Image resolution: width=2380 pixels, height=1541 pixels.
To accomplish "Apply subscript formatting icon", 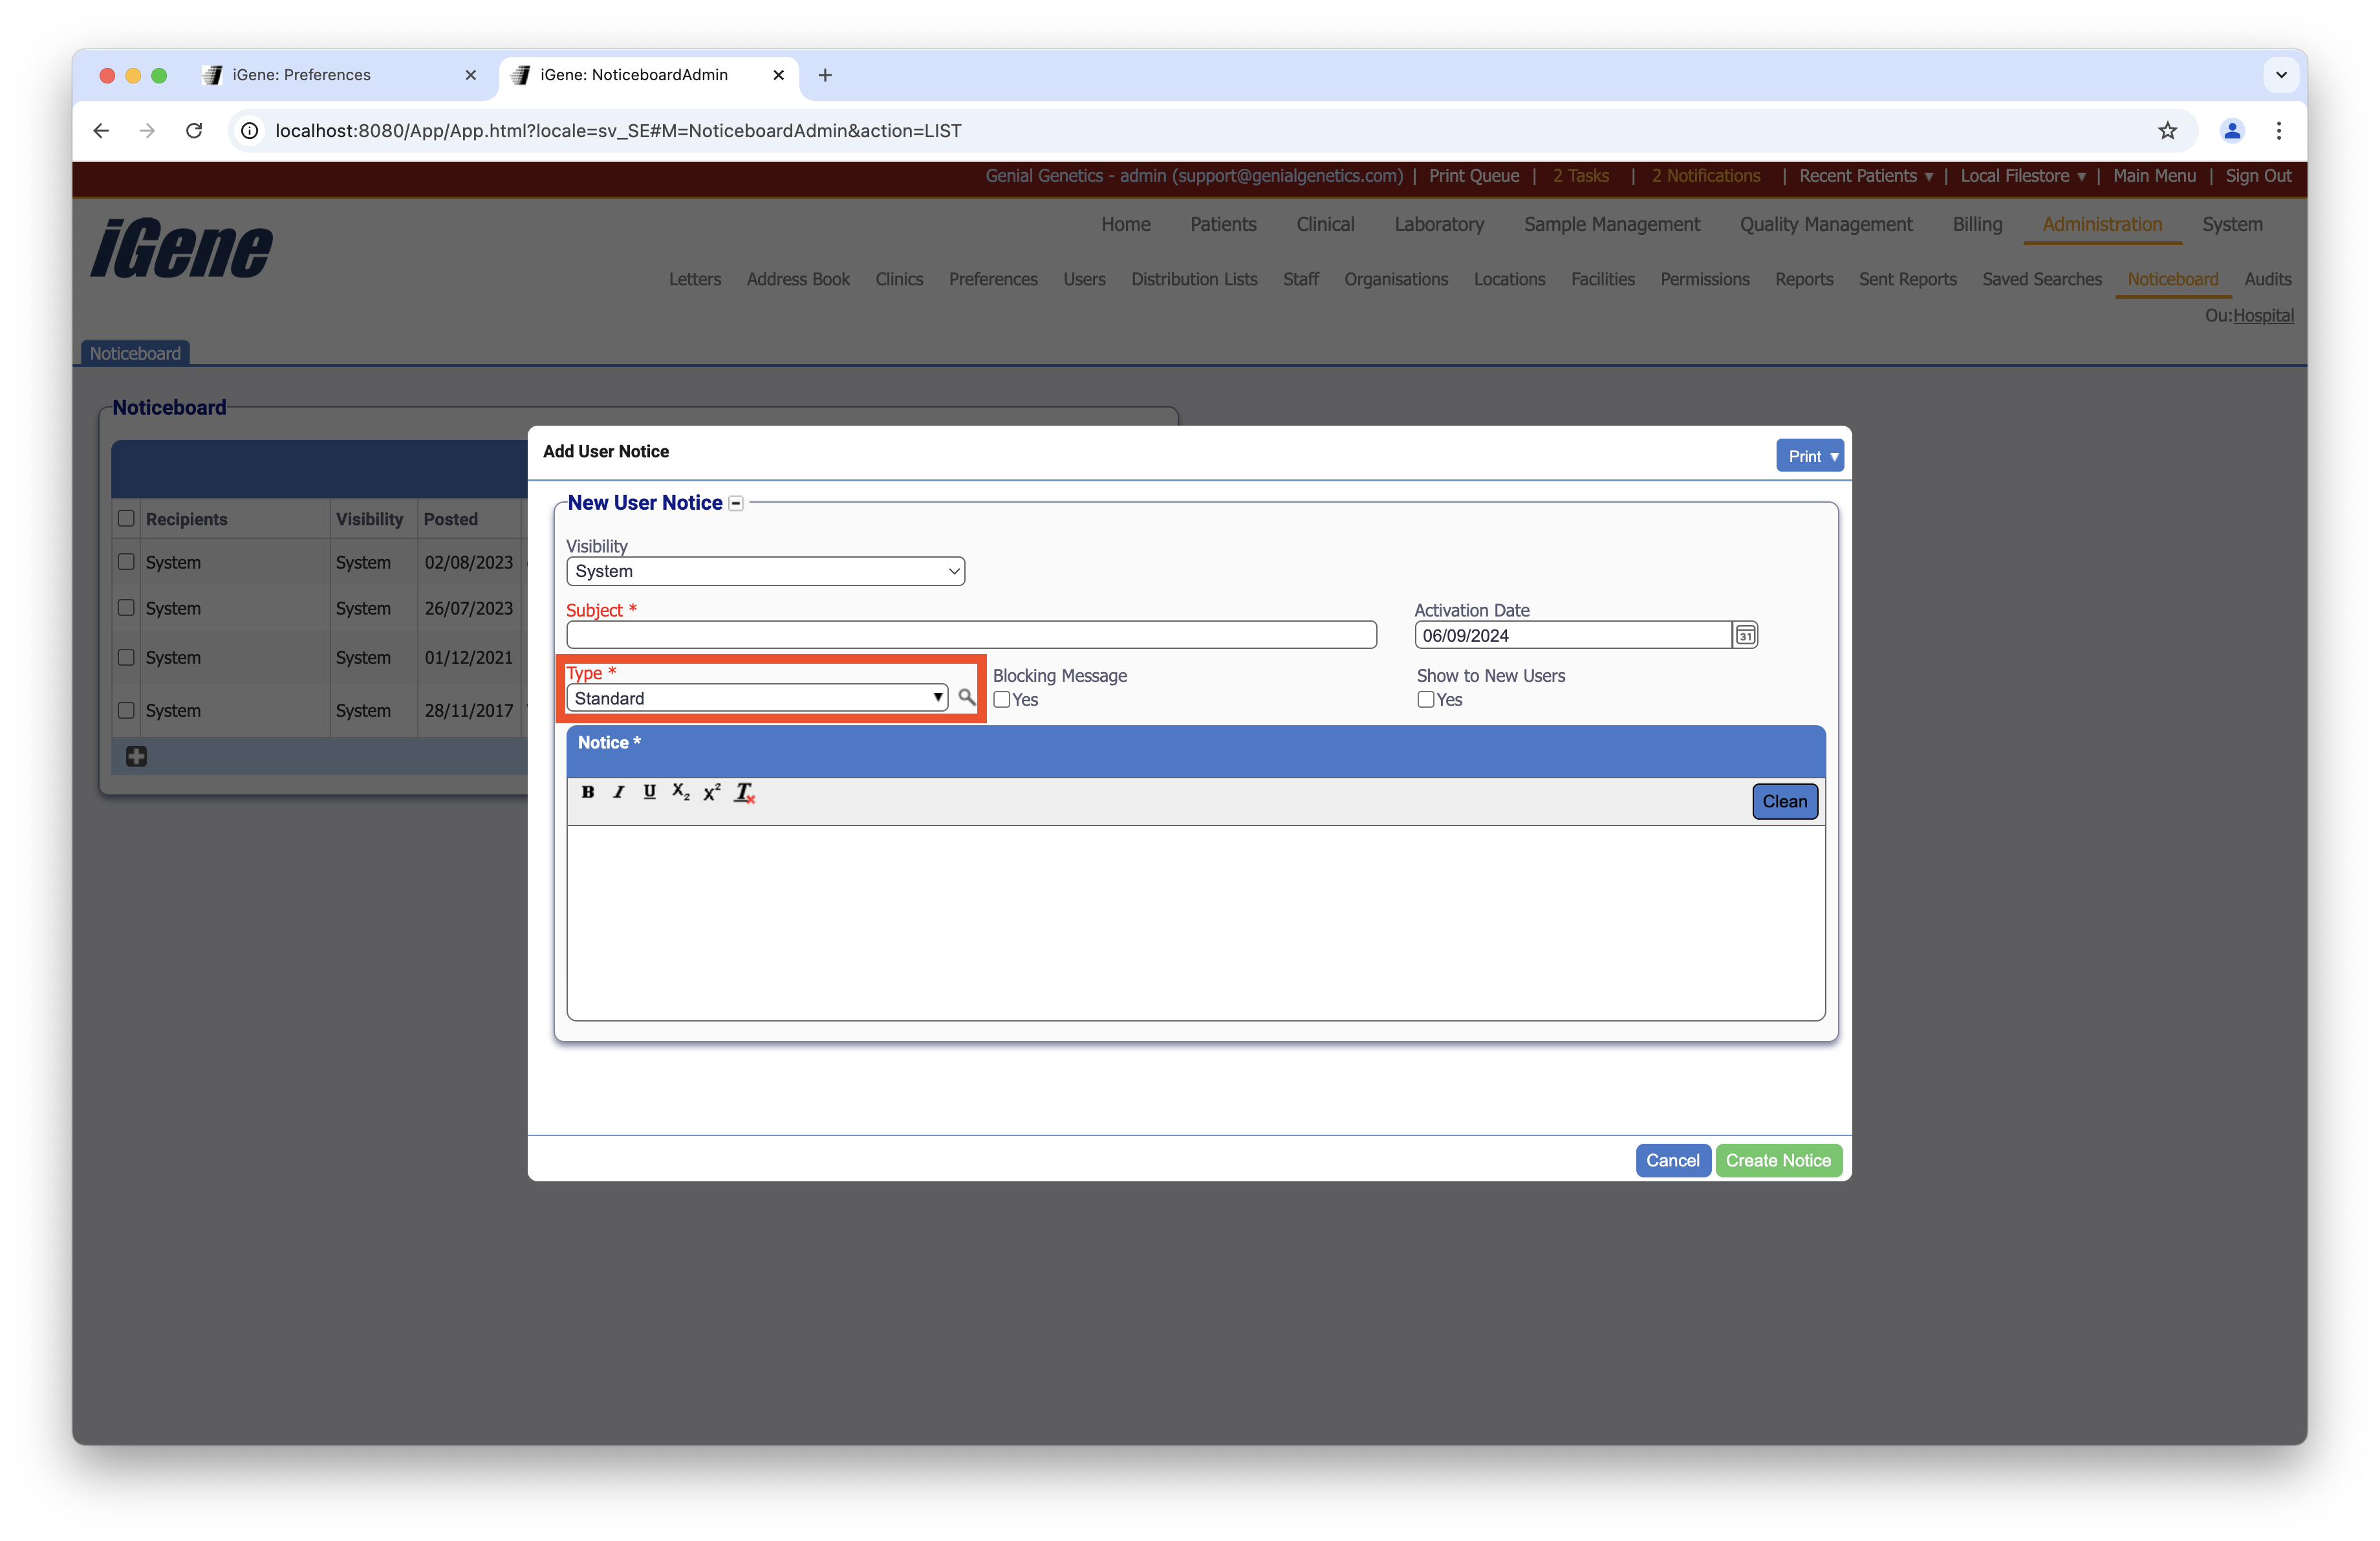I will click(x=681, y=792).
